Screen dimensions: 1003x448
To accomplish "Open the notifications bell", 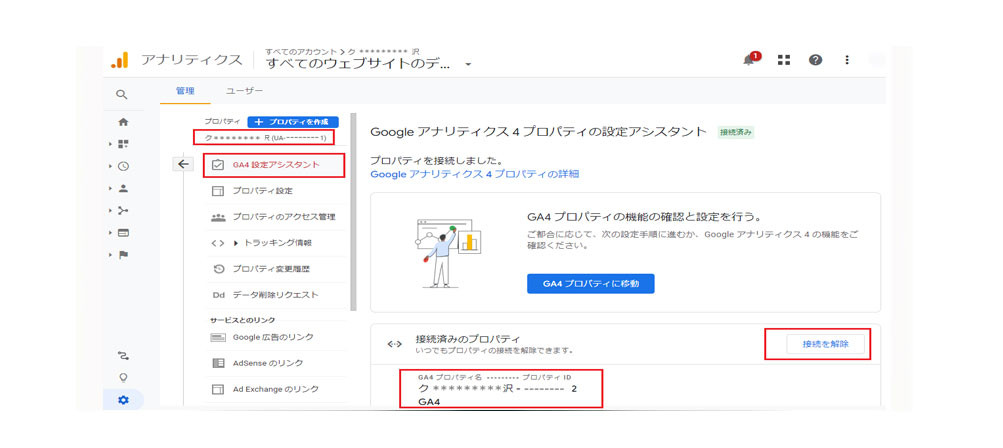I will point(751,60).
